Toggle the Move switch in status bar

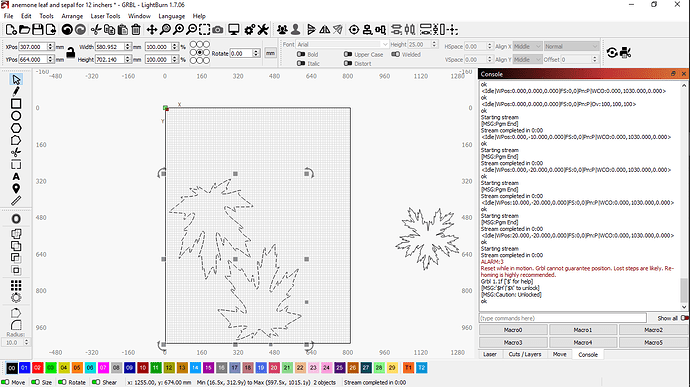(13, 382)
